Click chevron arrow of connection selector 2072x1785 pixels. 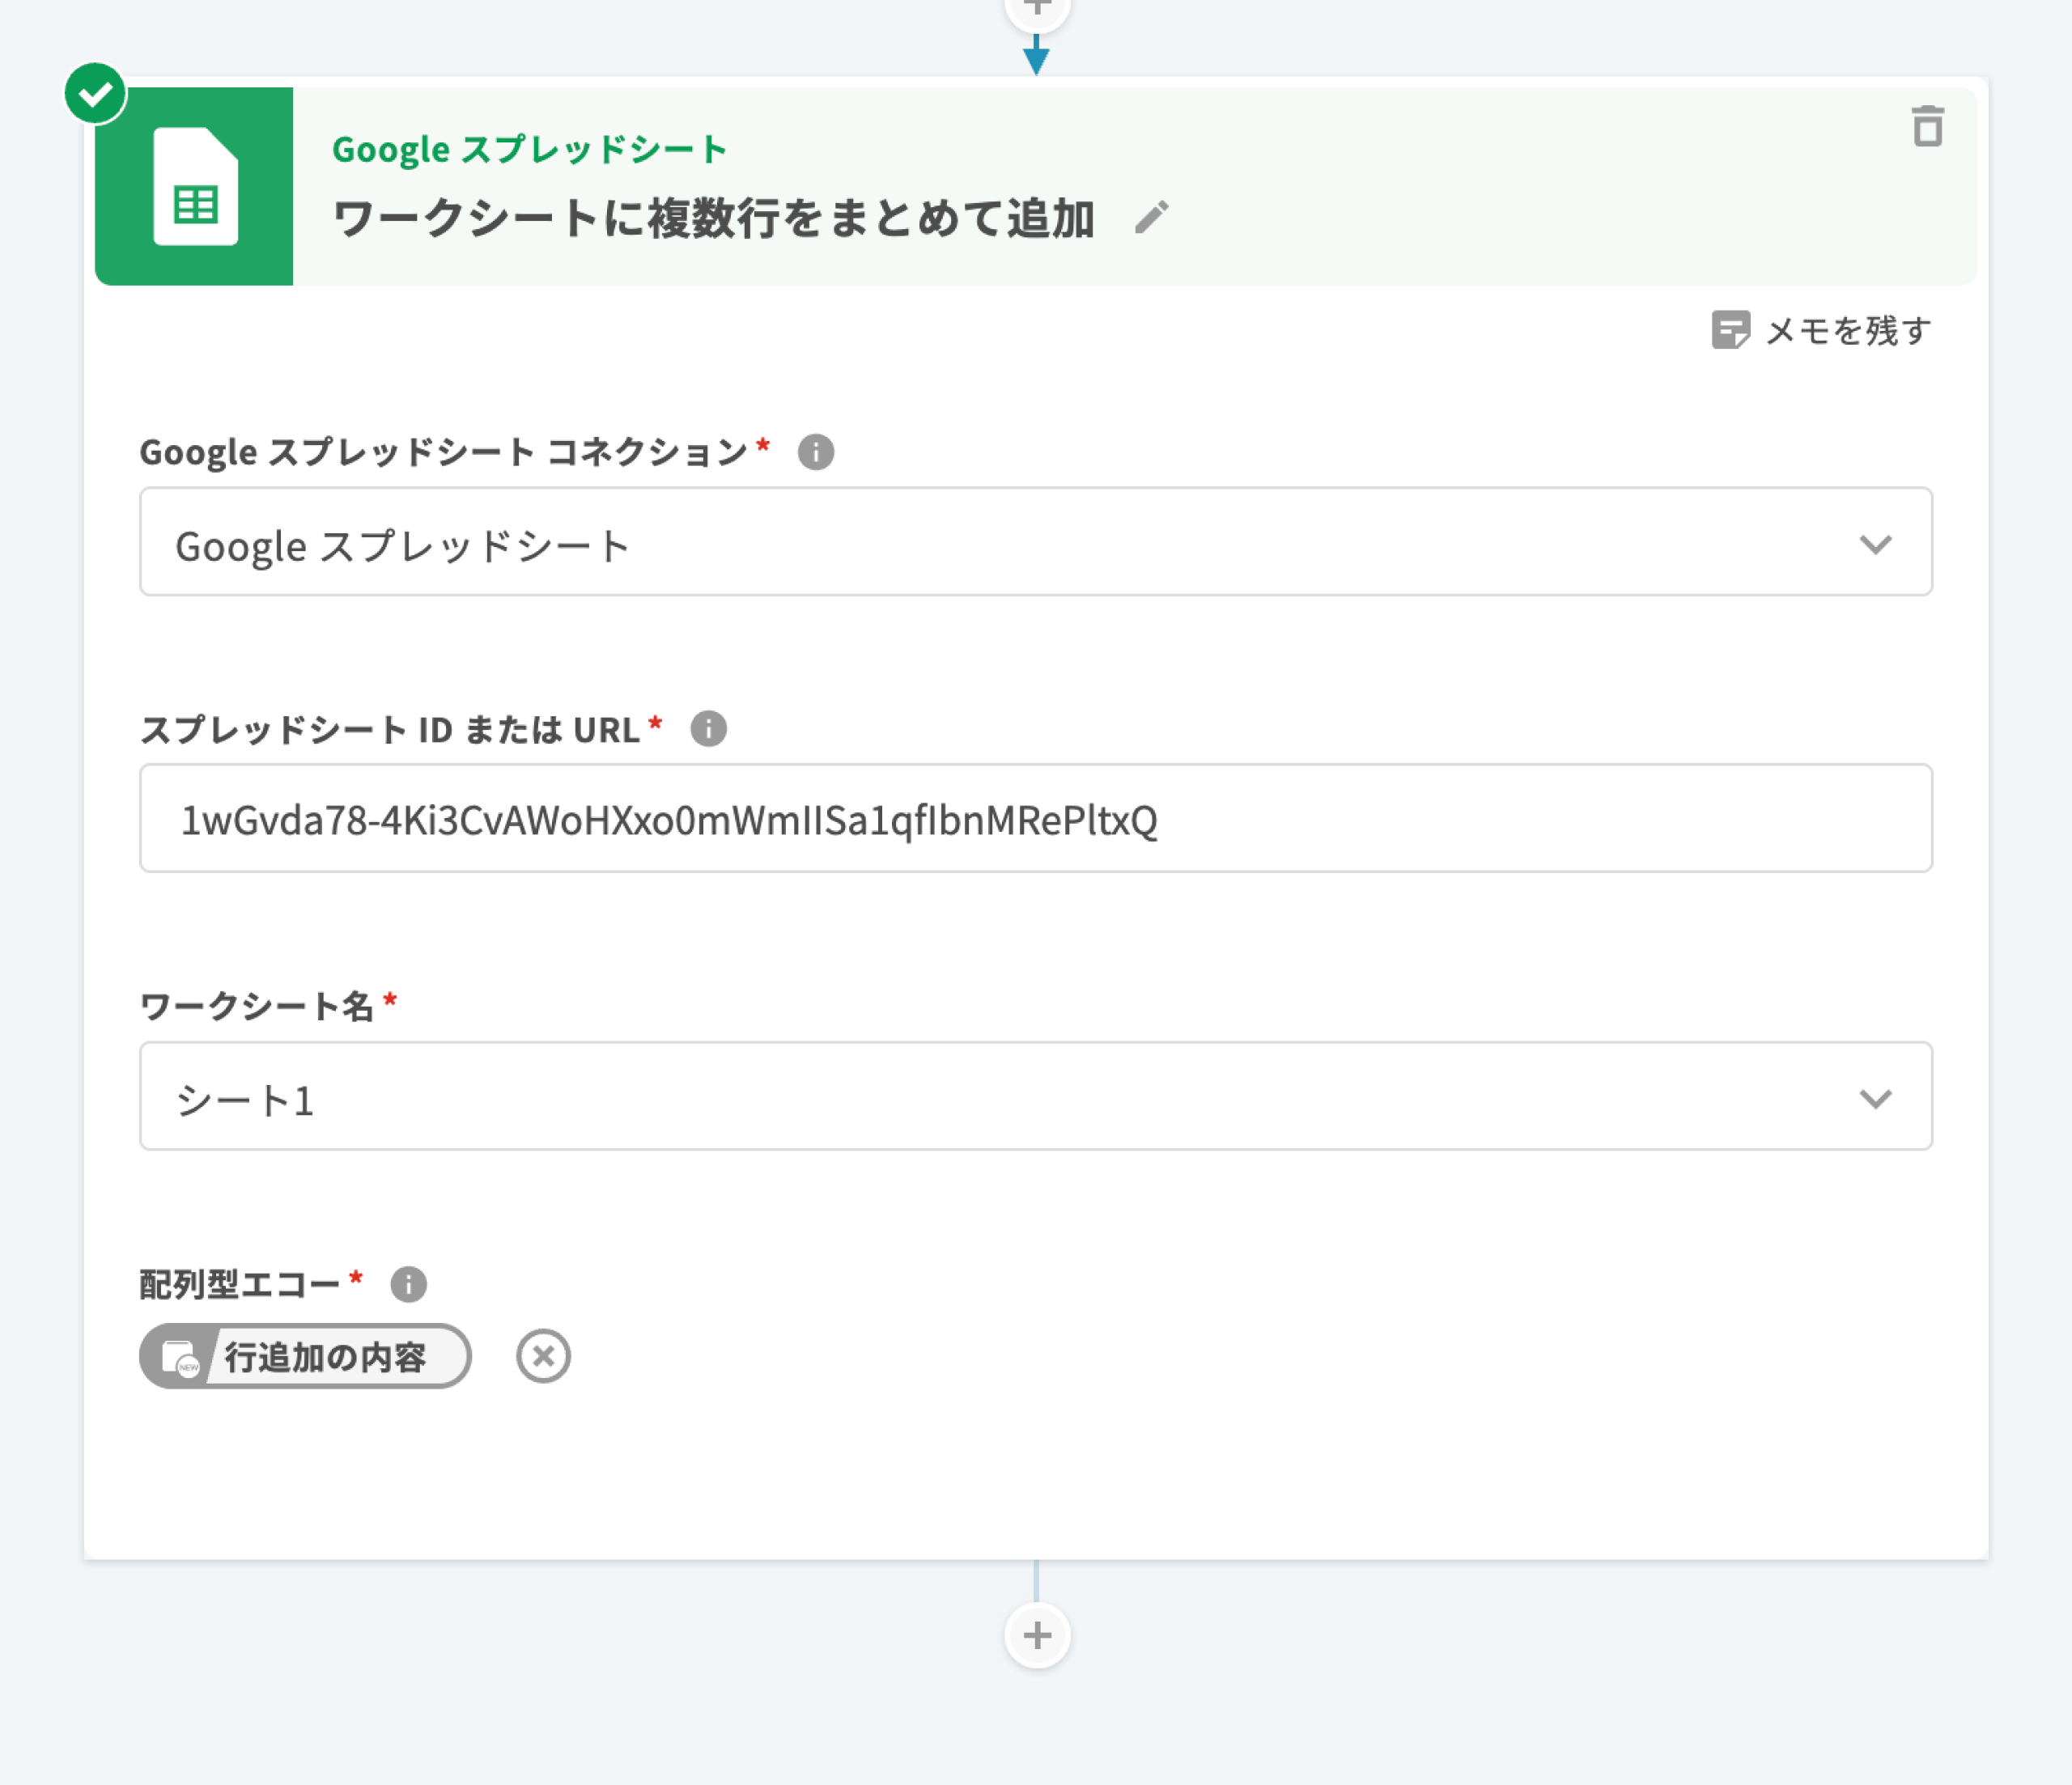[1875, 544]
